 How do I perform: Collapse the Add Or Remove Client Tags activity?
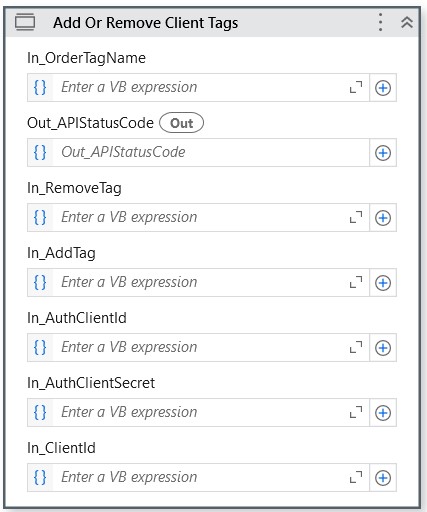tap(407, 22)
